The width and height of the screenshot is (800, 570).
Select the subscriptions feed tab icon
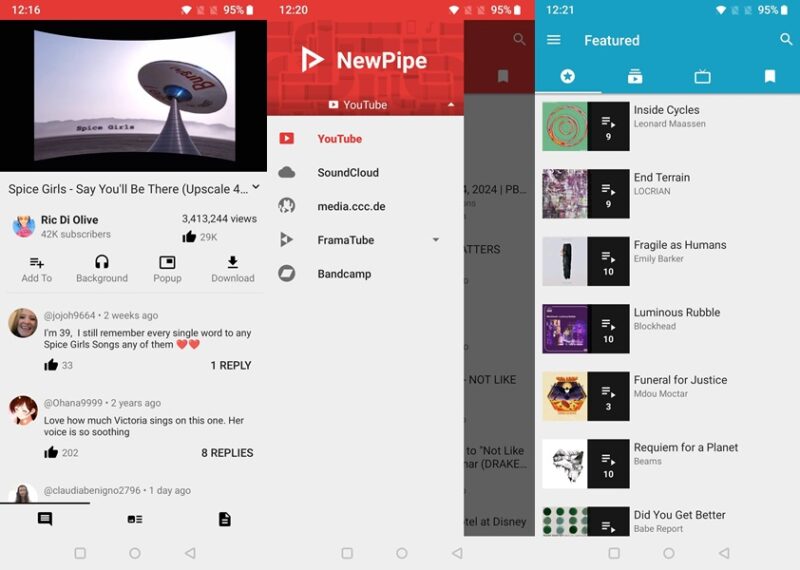635,77
